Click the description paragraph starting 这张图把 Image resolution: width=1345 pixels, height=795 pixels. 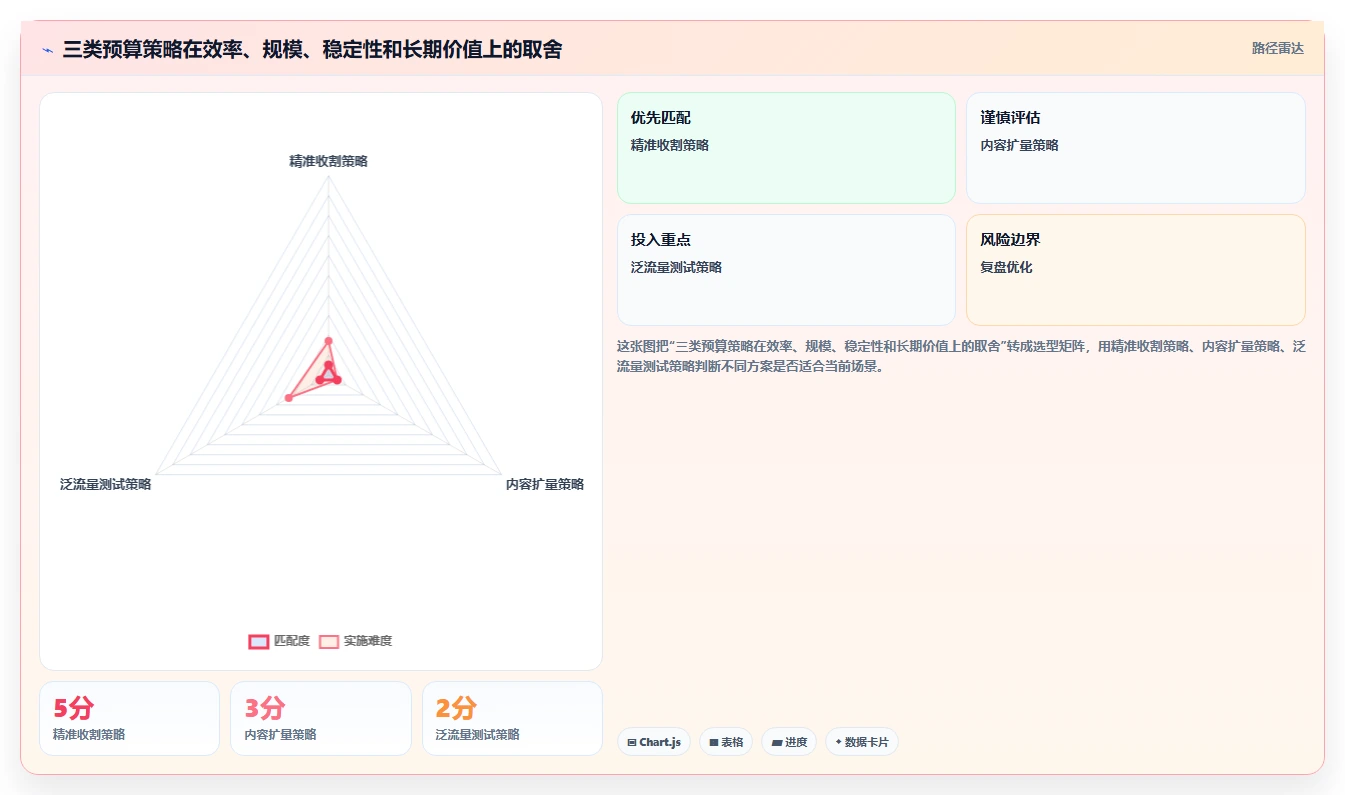point(961,356)
